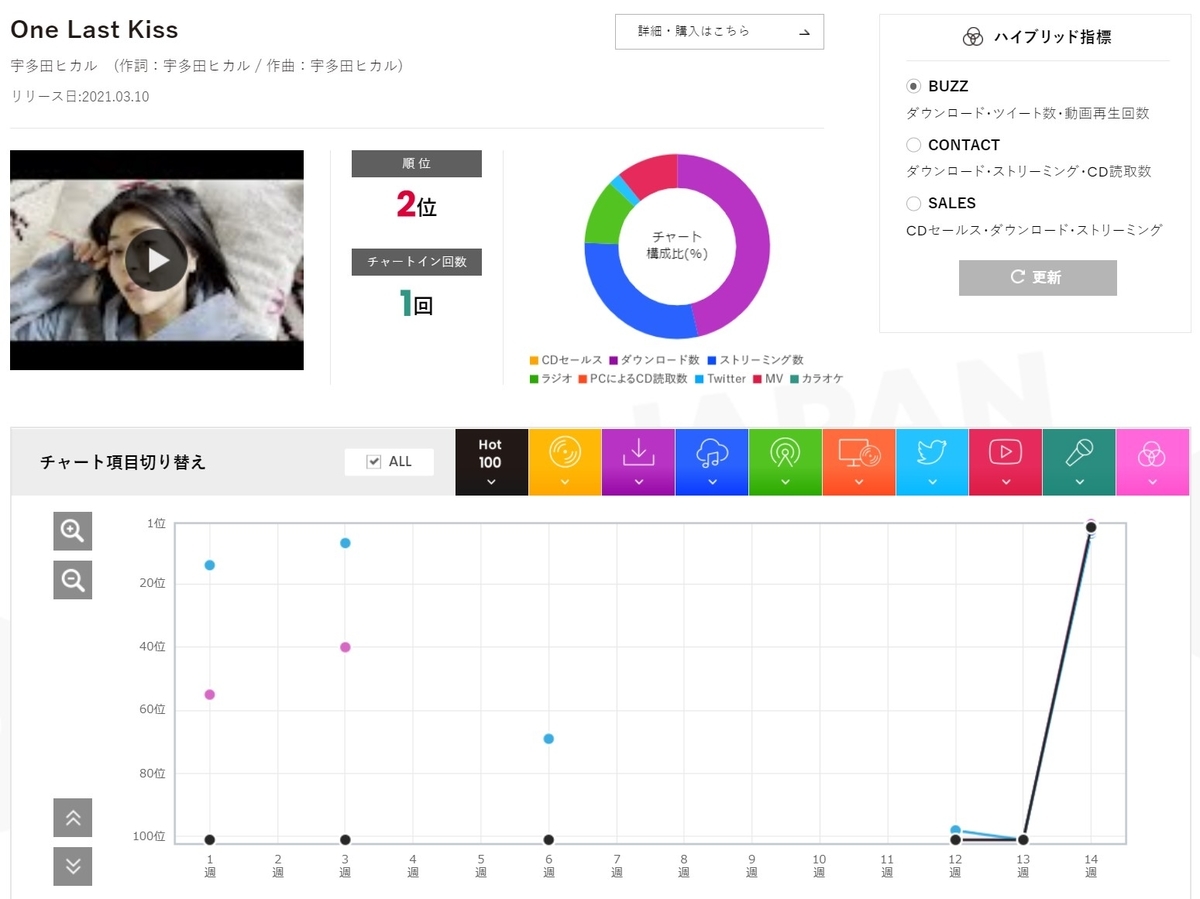1200x899 pixels.
Task: Click the Twitter legend entry
Action: (720, 379)
